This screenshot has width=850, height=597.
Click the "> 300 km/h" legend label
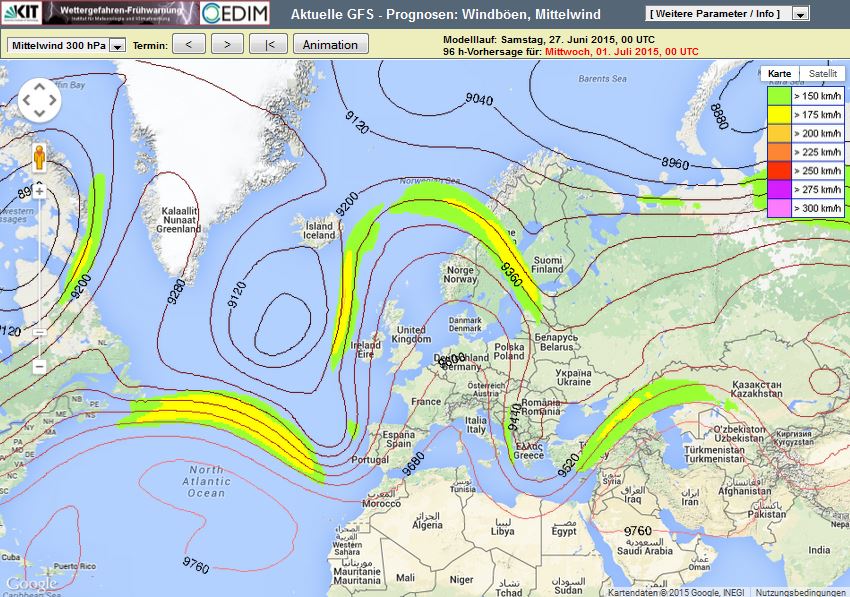(817, 208)
